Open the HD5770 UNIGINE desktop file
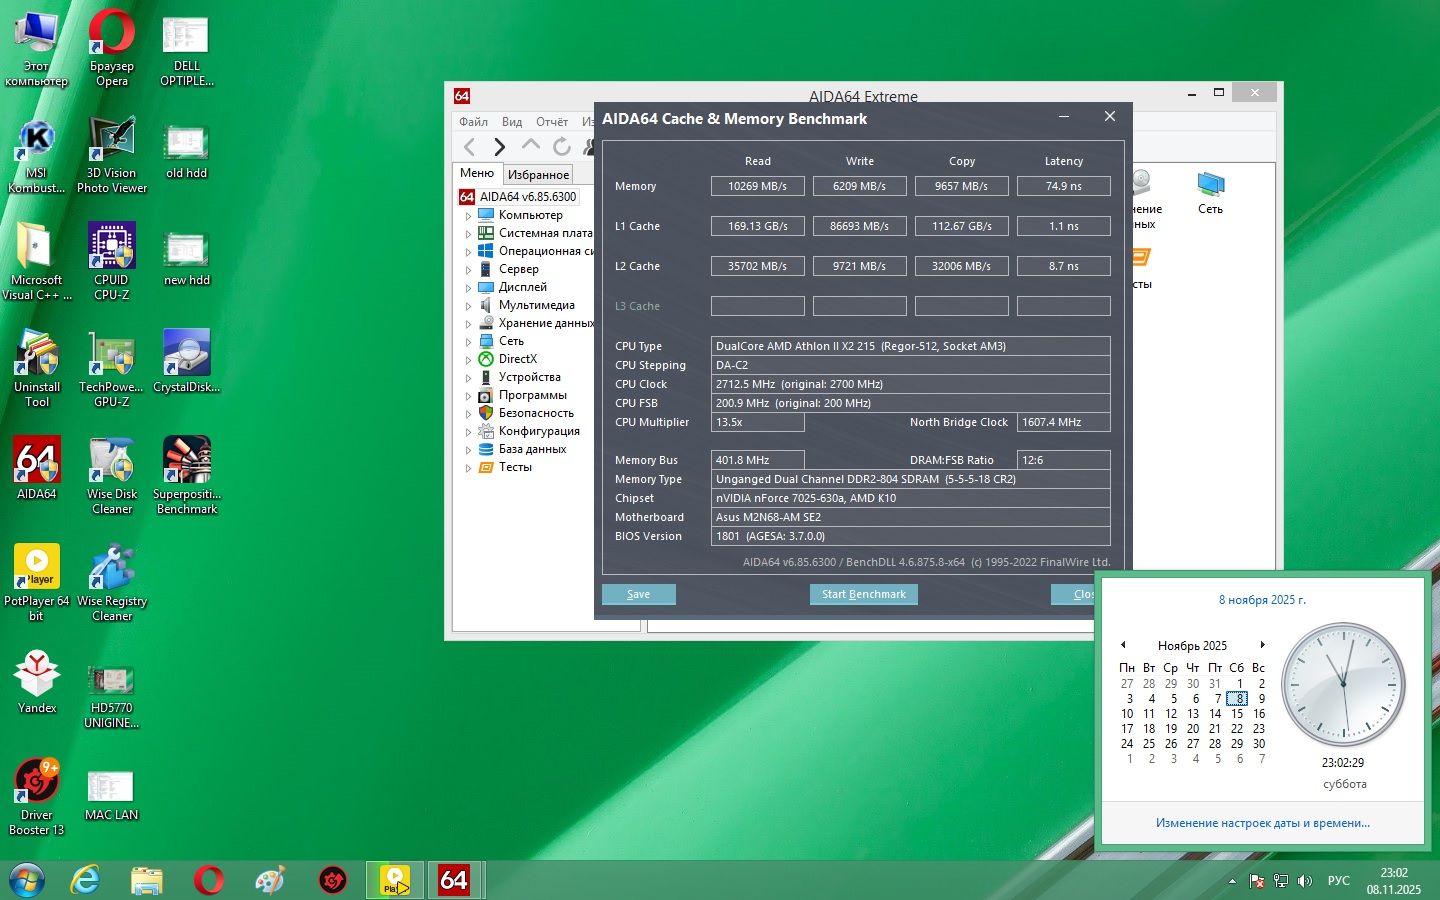The width and height of the screenshot is (1440, 900). pos(112,697)
